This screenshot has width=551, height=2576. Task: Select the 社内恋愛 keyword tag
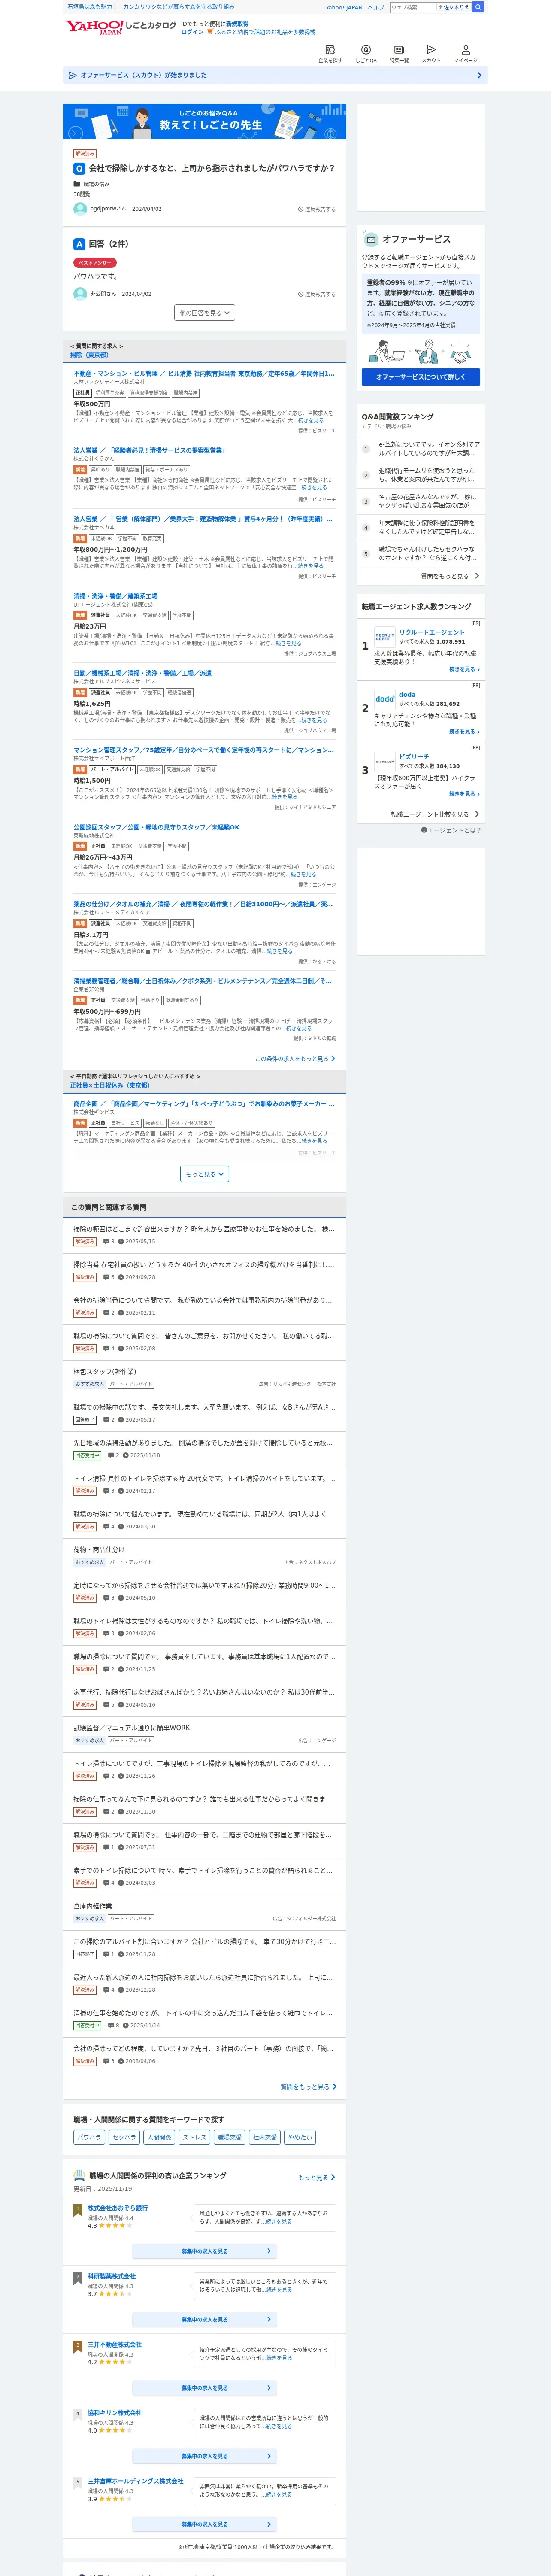[x=265, y=2137]
